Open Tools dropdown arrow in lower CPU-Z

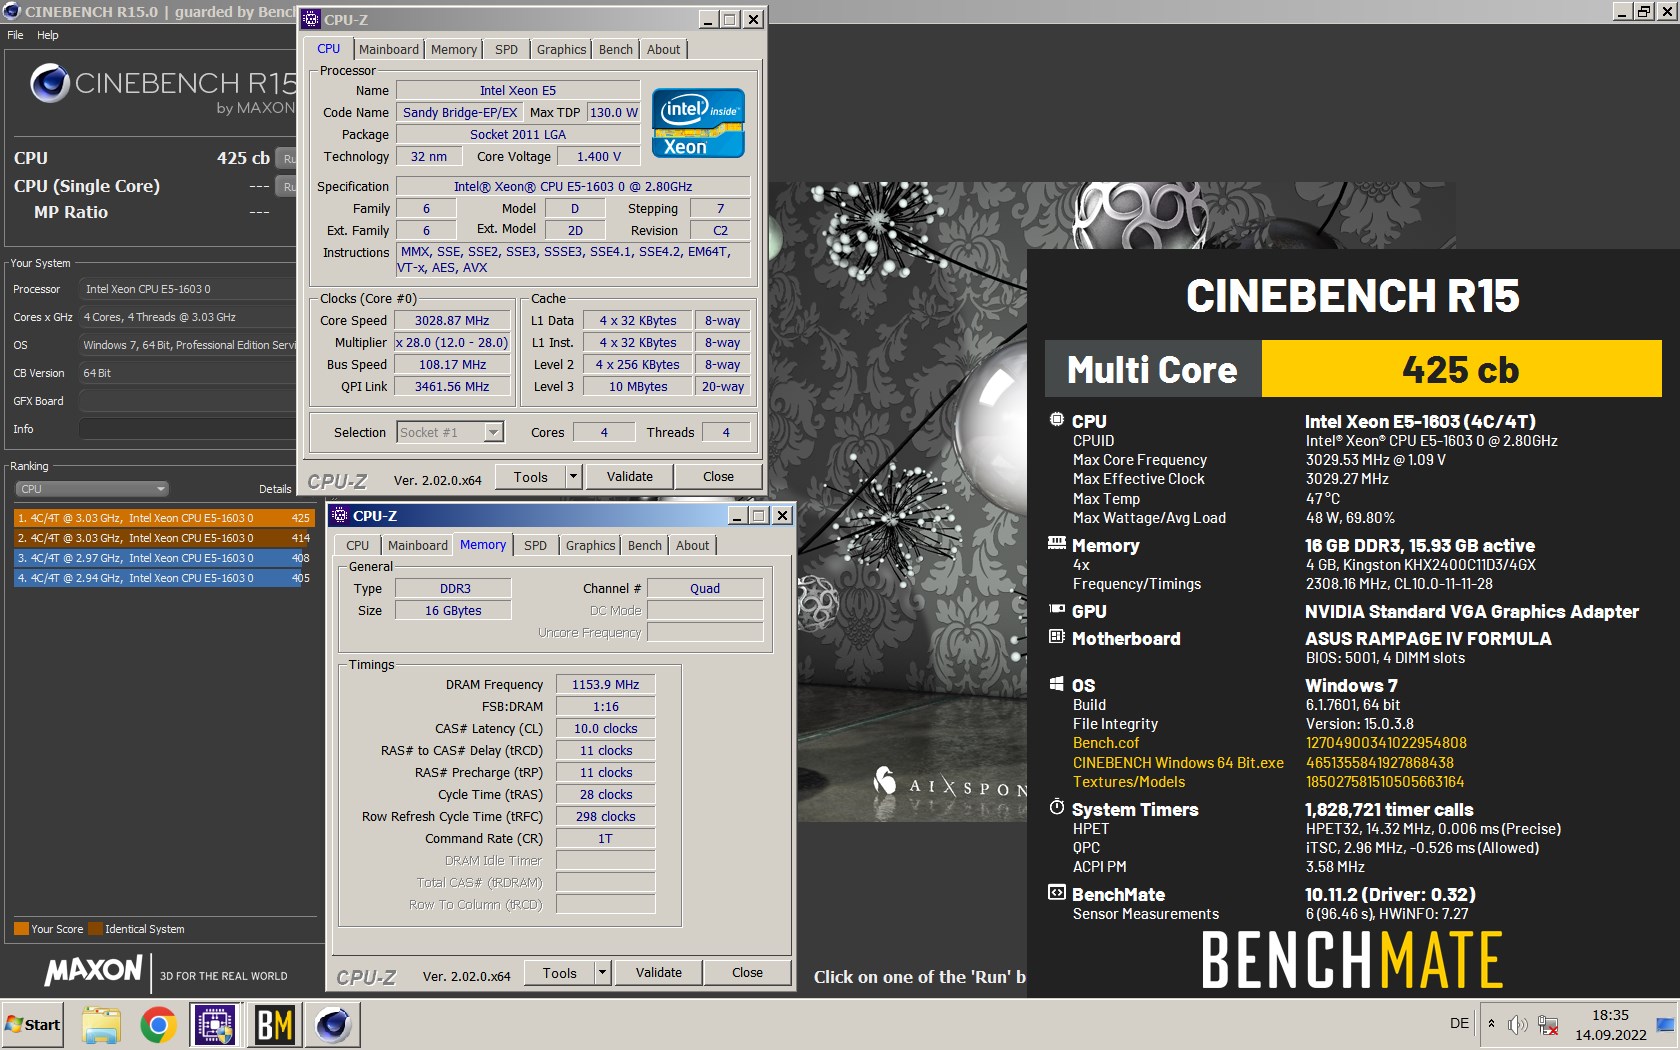coord(603,973)
